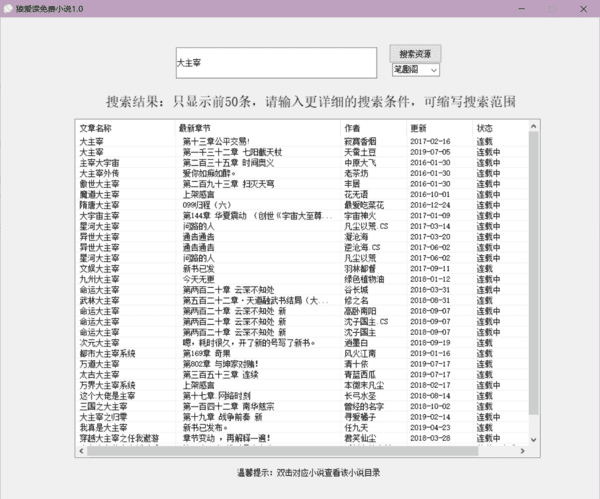
Task: Click chapter 第二百九十三章 扫灭天穹
Action: tap(228, 184)
